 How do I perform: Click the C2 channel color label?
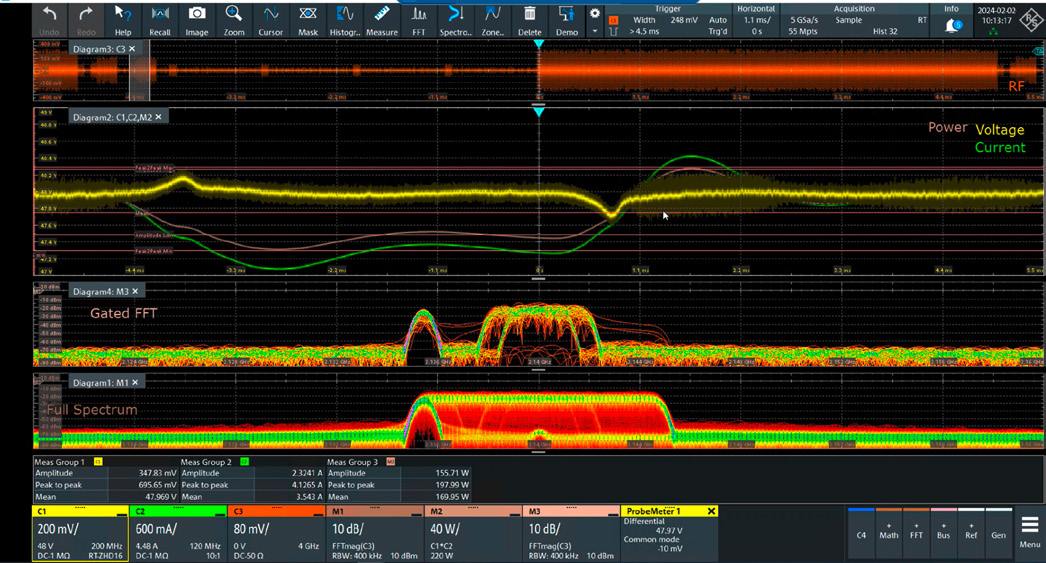point(141,511)
